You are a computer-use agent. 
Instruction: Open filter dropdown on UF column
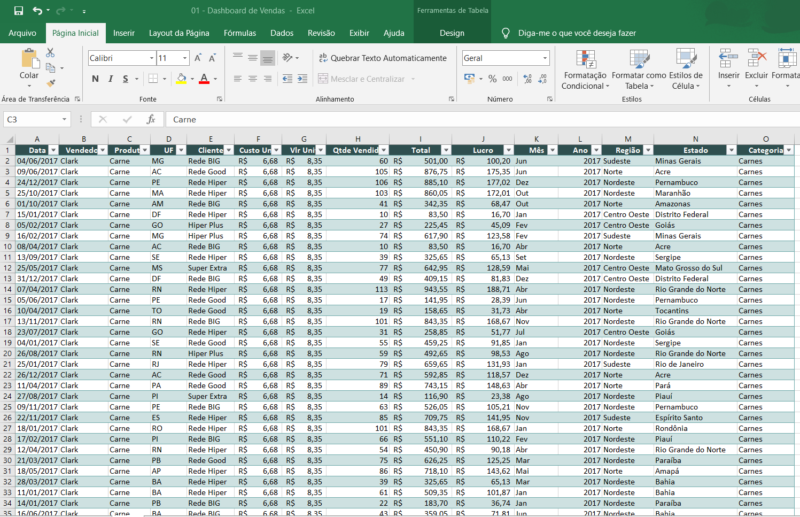tap(181, 150)
